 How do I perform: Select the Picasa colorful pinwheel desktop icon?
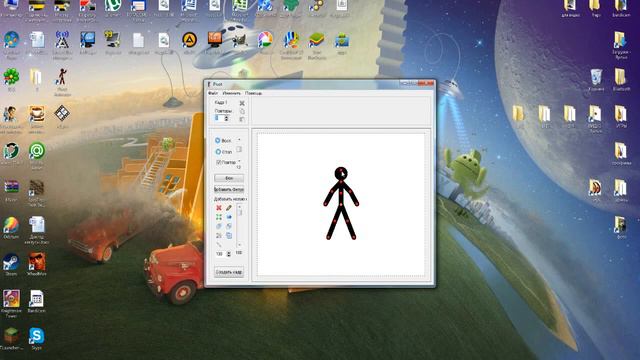265,40
